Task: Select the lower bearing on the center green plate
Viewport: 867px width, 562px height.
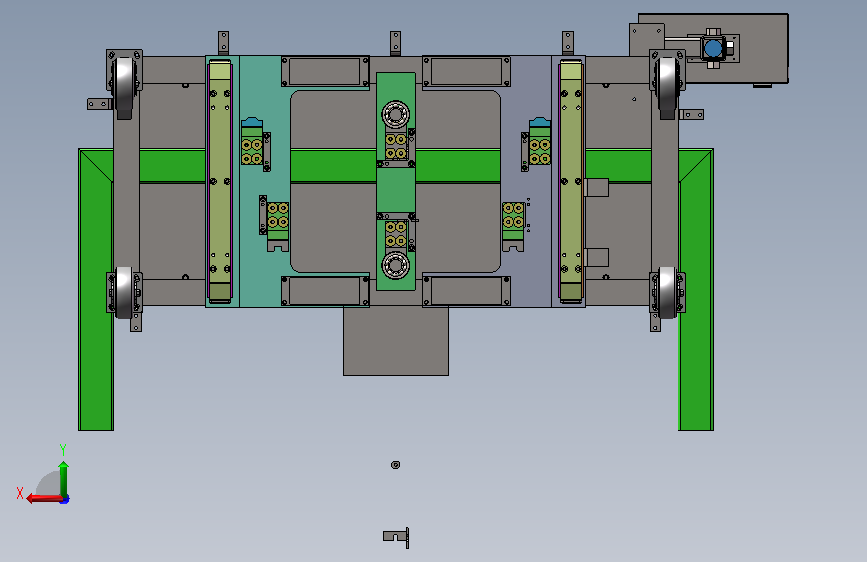Action: point(395,266)
